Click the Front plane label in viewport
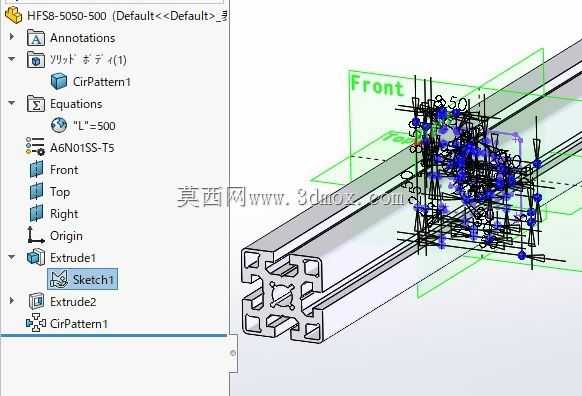 377,86
